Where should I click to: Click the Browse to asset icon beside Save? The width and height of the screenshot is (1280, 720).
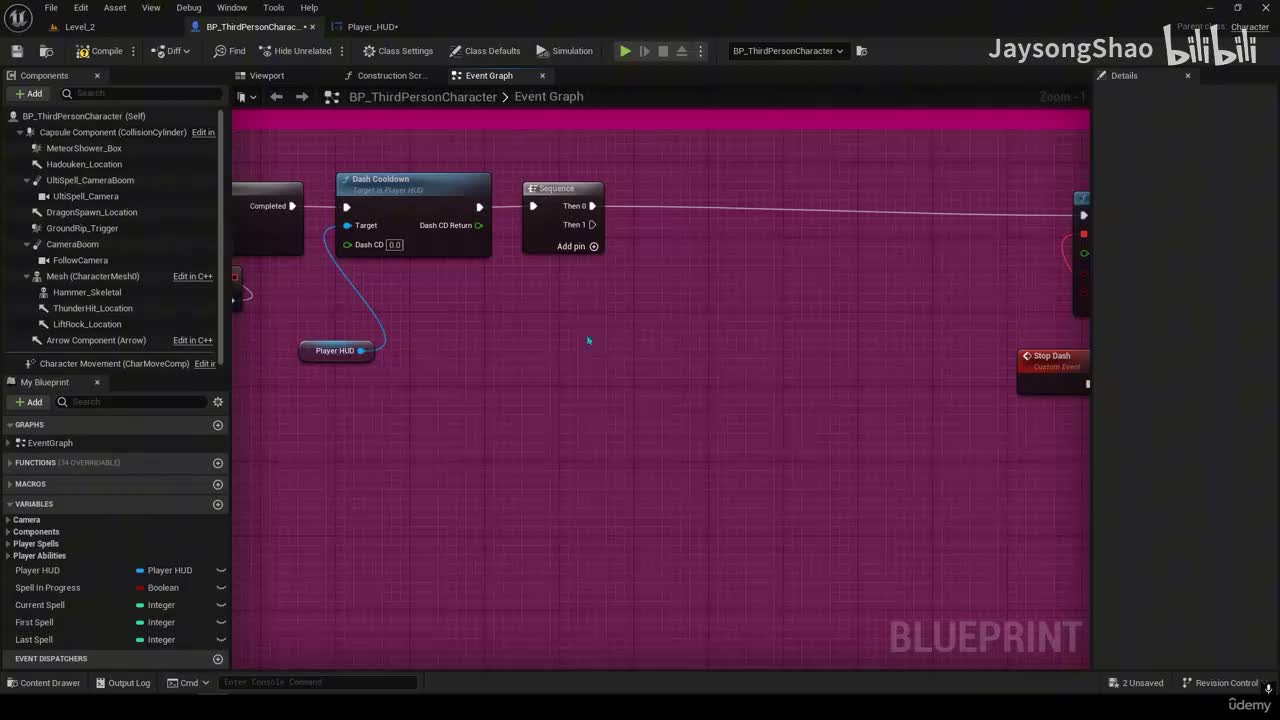46,51
